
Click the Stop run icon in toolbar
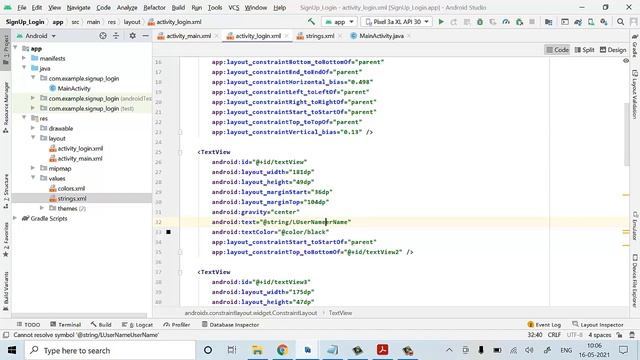532,22
